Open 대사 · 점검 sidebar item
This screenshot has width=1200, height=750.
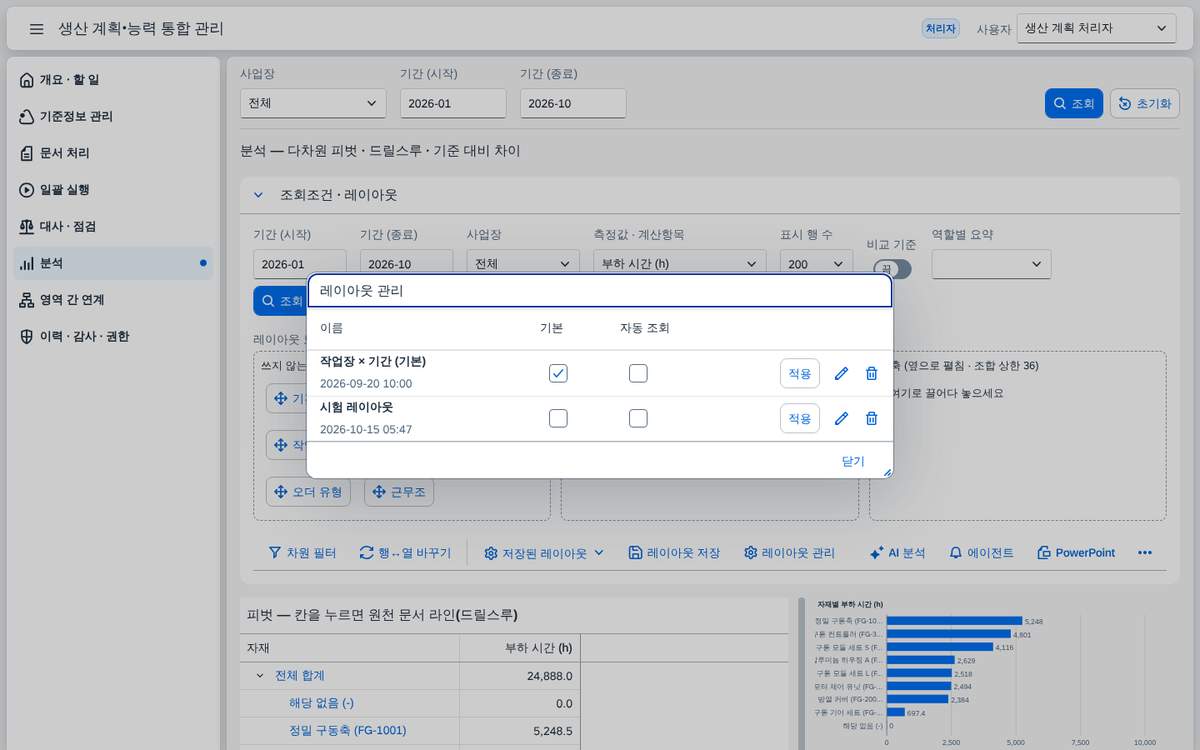pos(114,226)
